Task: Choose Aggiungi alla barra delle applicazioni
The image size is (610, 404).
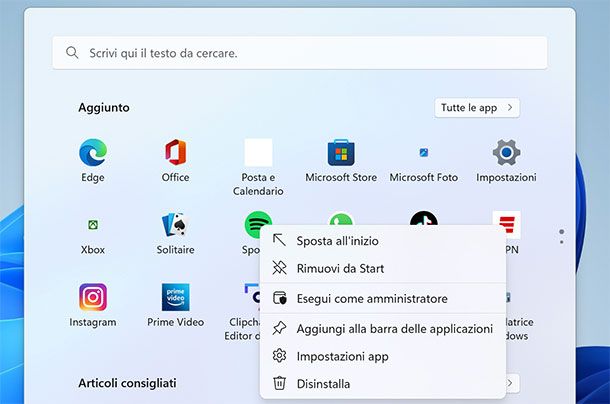Action: tap(383, 329)
